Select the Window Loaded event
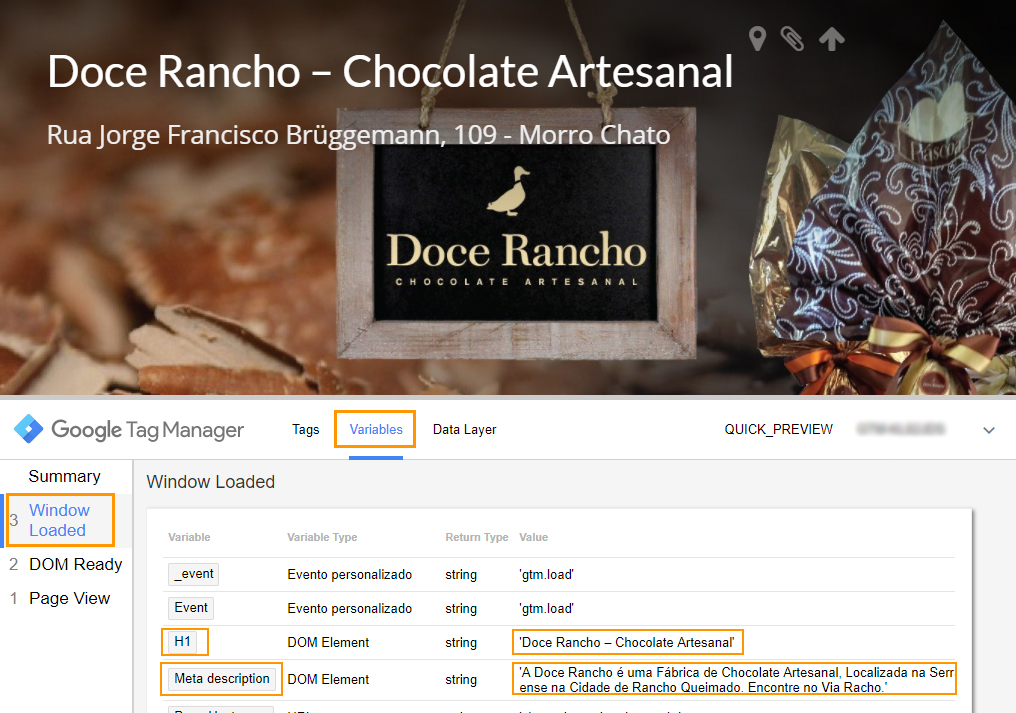The width and height of the screenshot is (1016, 713). click(59, 520)
